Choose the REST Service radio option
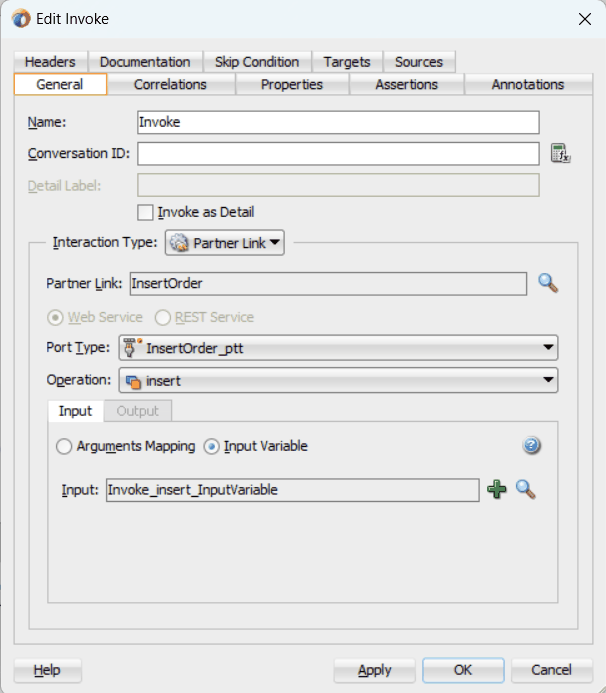The width and height of the screenshot is (606, 693). pos(163,317)
